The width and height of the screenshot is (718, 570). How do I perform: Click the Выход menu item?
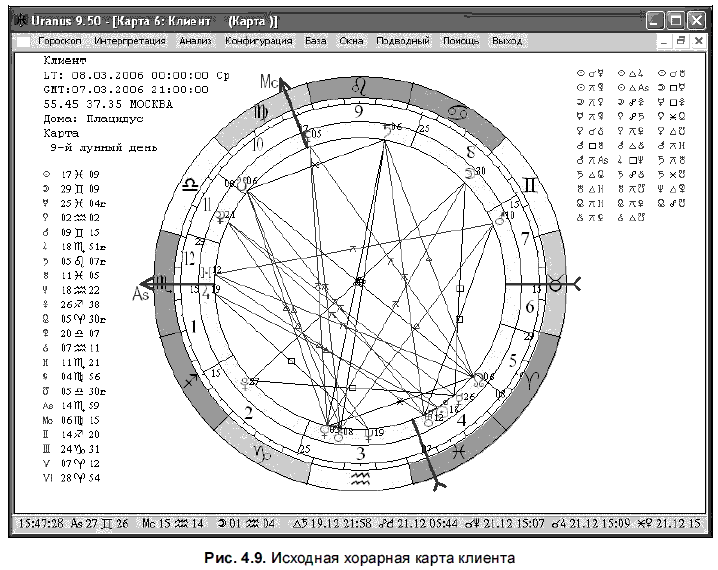click(507, 41)
